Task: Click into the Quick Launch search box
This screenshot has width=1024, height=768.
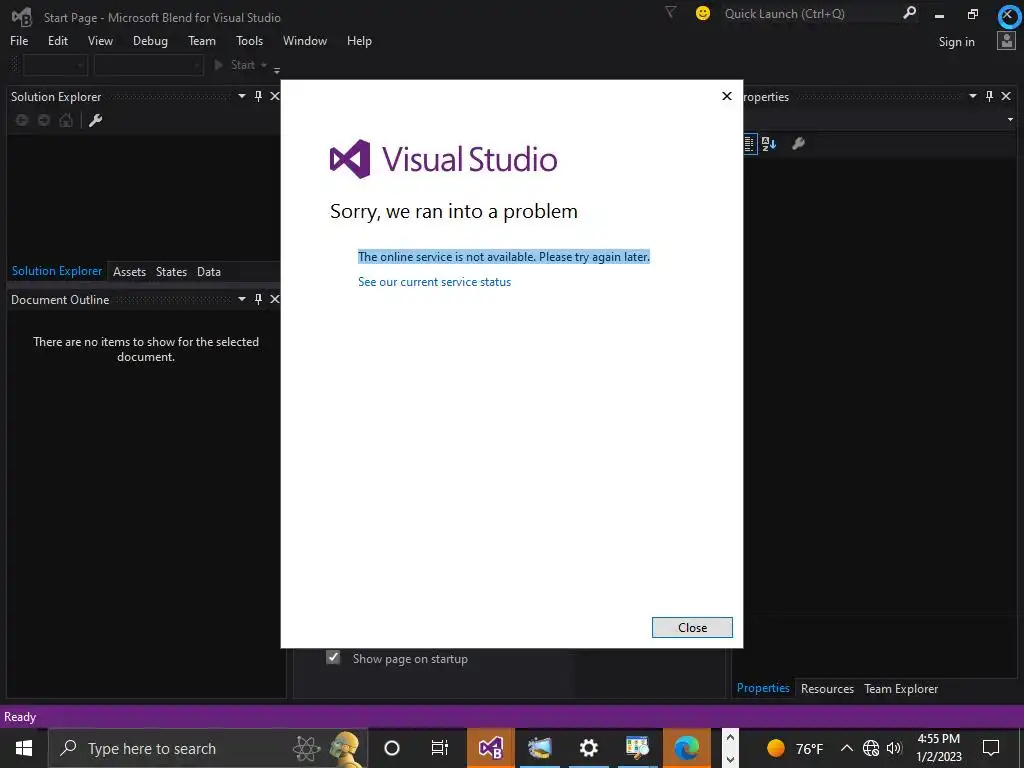Action: click(810, 14)
